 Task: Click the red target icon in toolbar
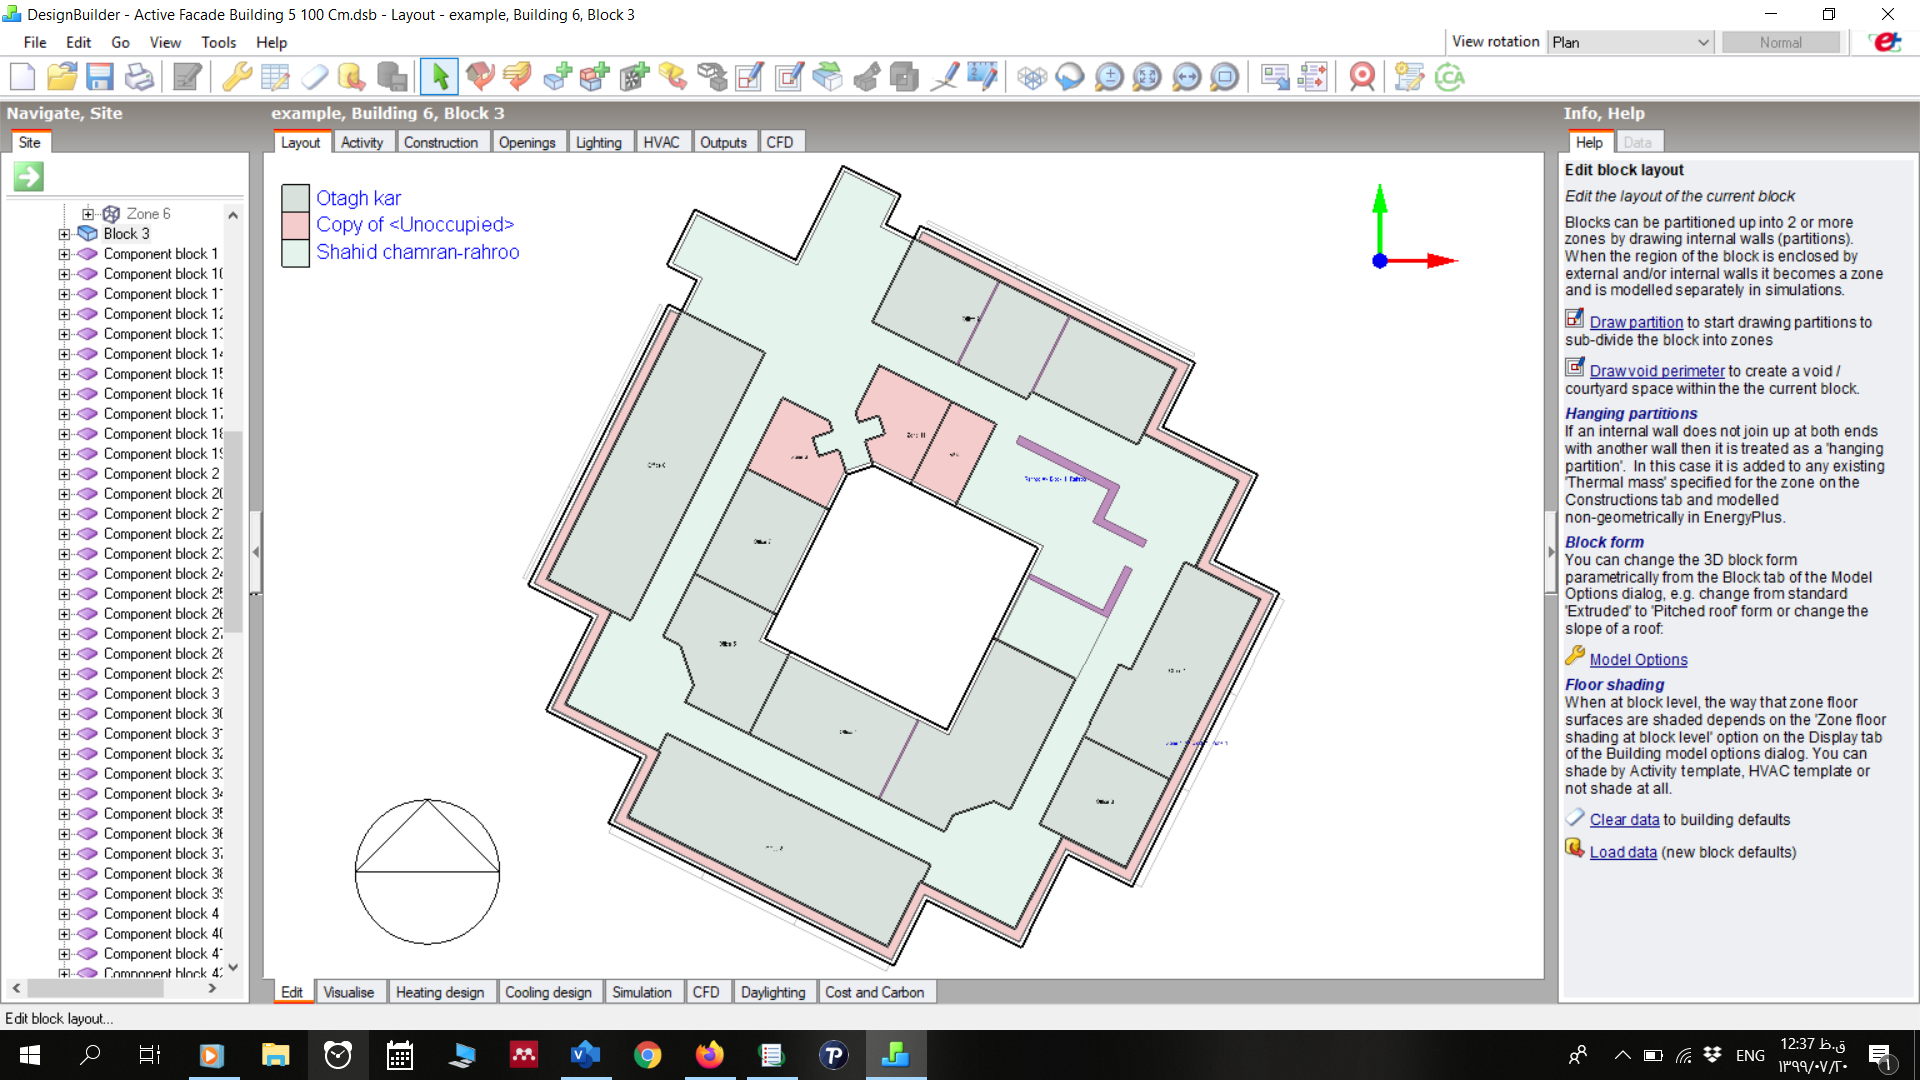[x=1361, y=77]
